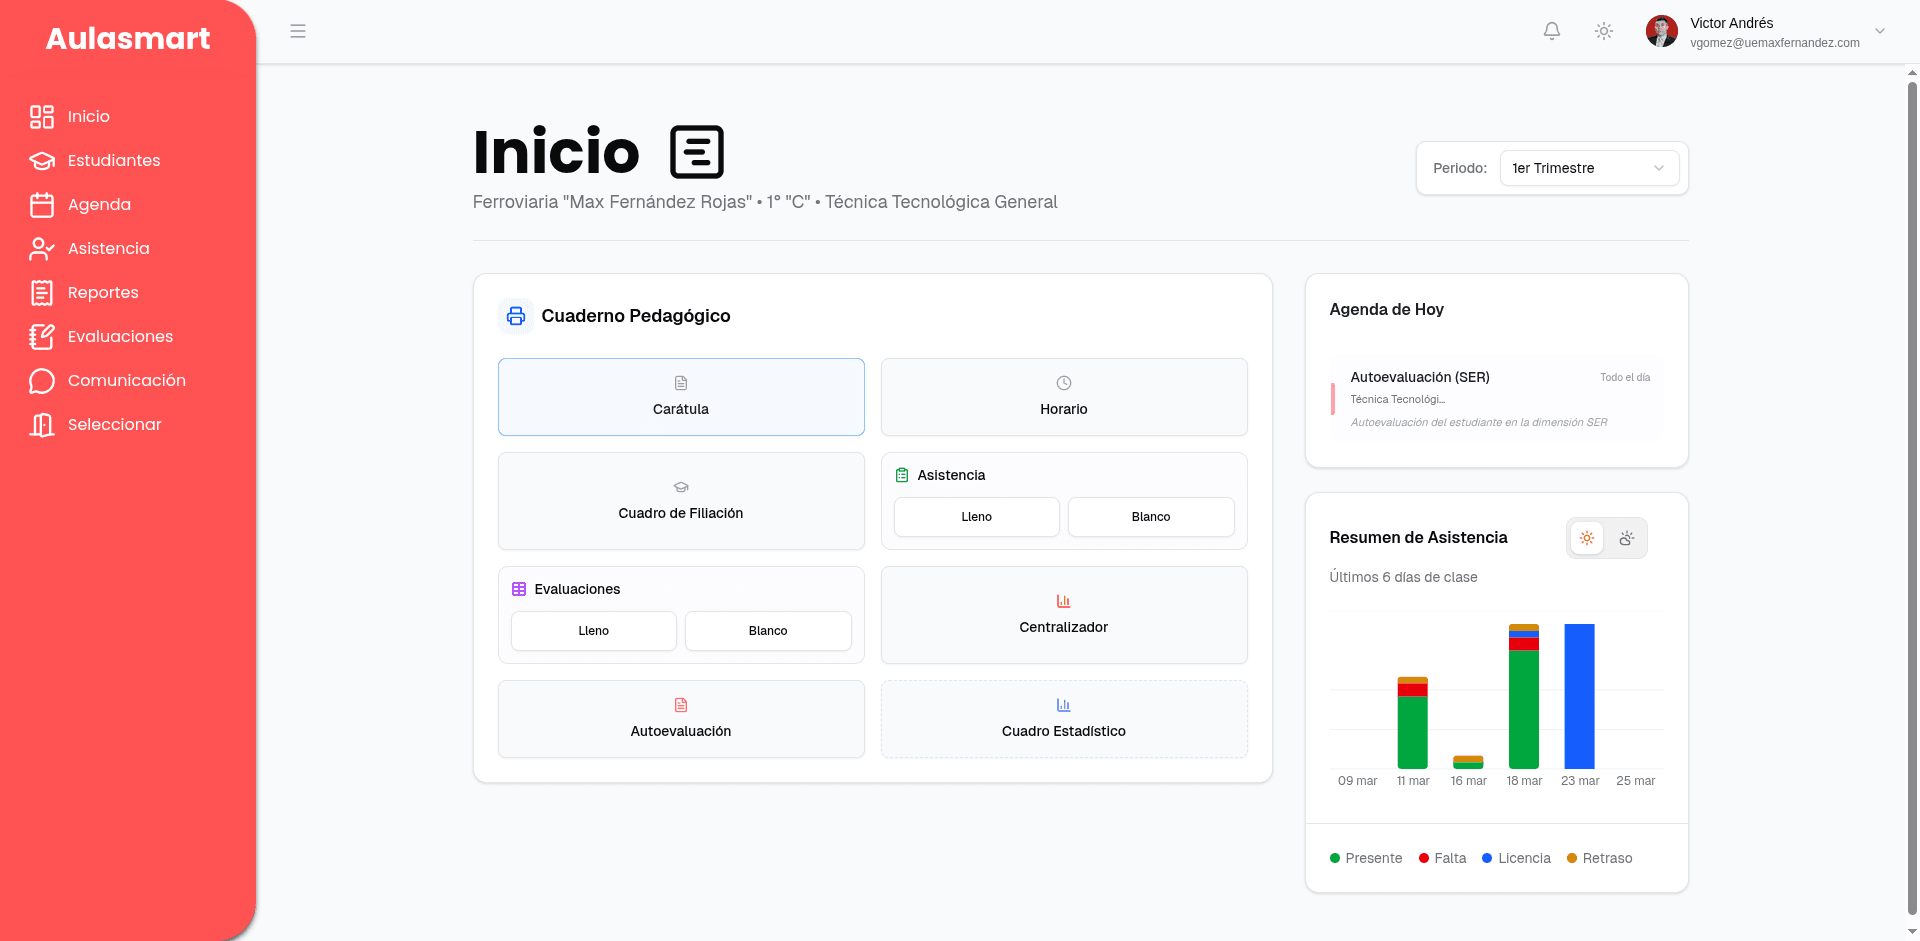The height and width of the screenshot is (941, 1920).
Task: Open the Carátula document button
Action: click(681, 397)
